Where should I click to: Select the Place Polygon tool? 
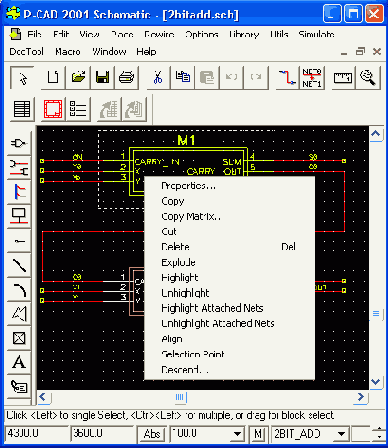pyautogui.click(x=19, y=314)
